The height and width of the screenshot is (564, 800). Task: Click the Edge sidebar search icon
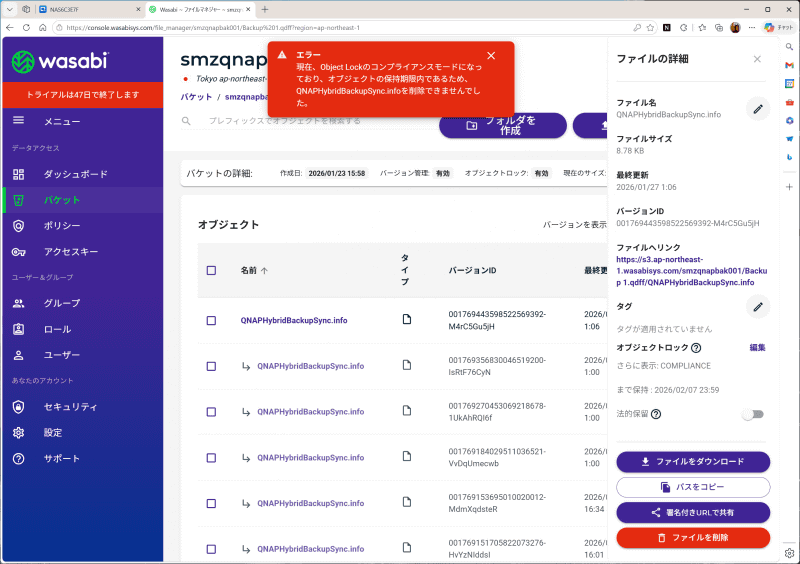(789, 47)
